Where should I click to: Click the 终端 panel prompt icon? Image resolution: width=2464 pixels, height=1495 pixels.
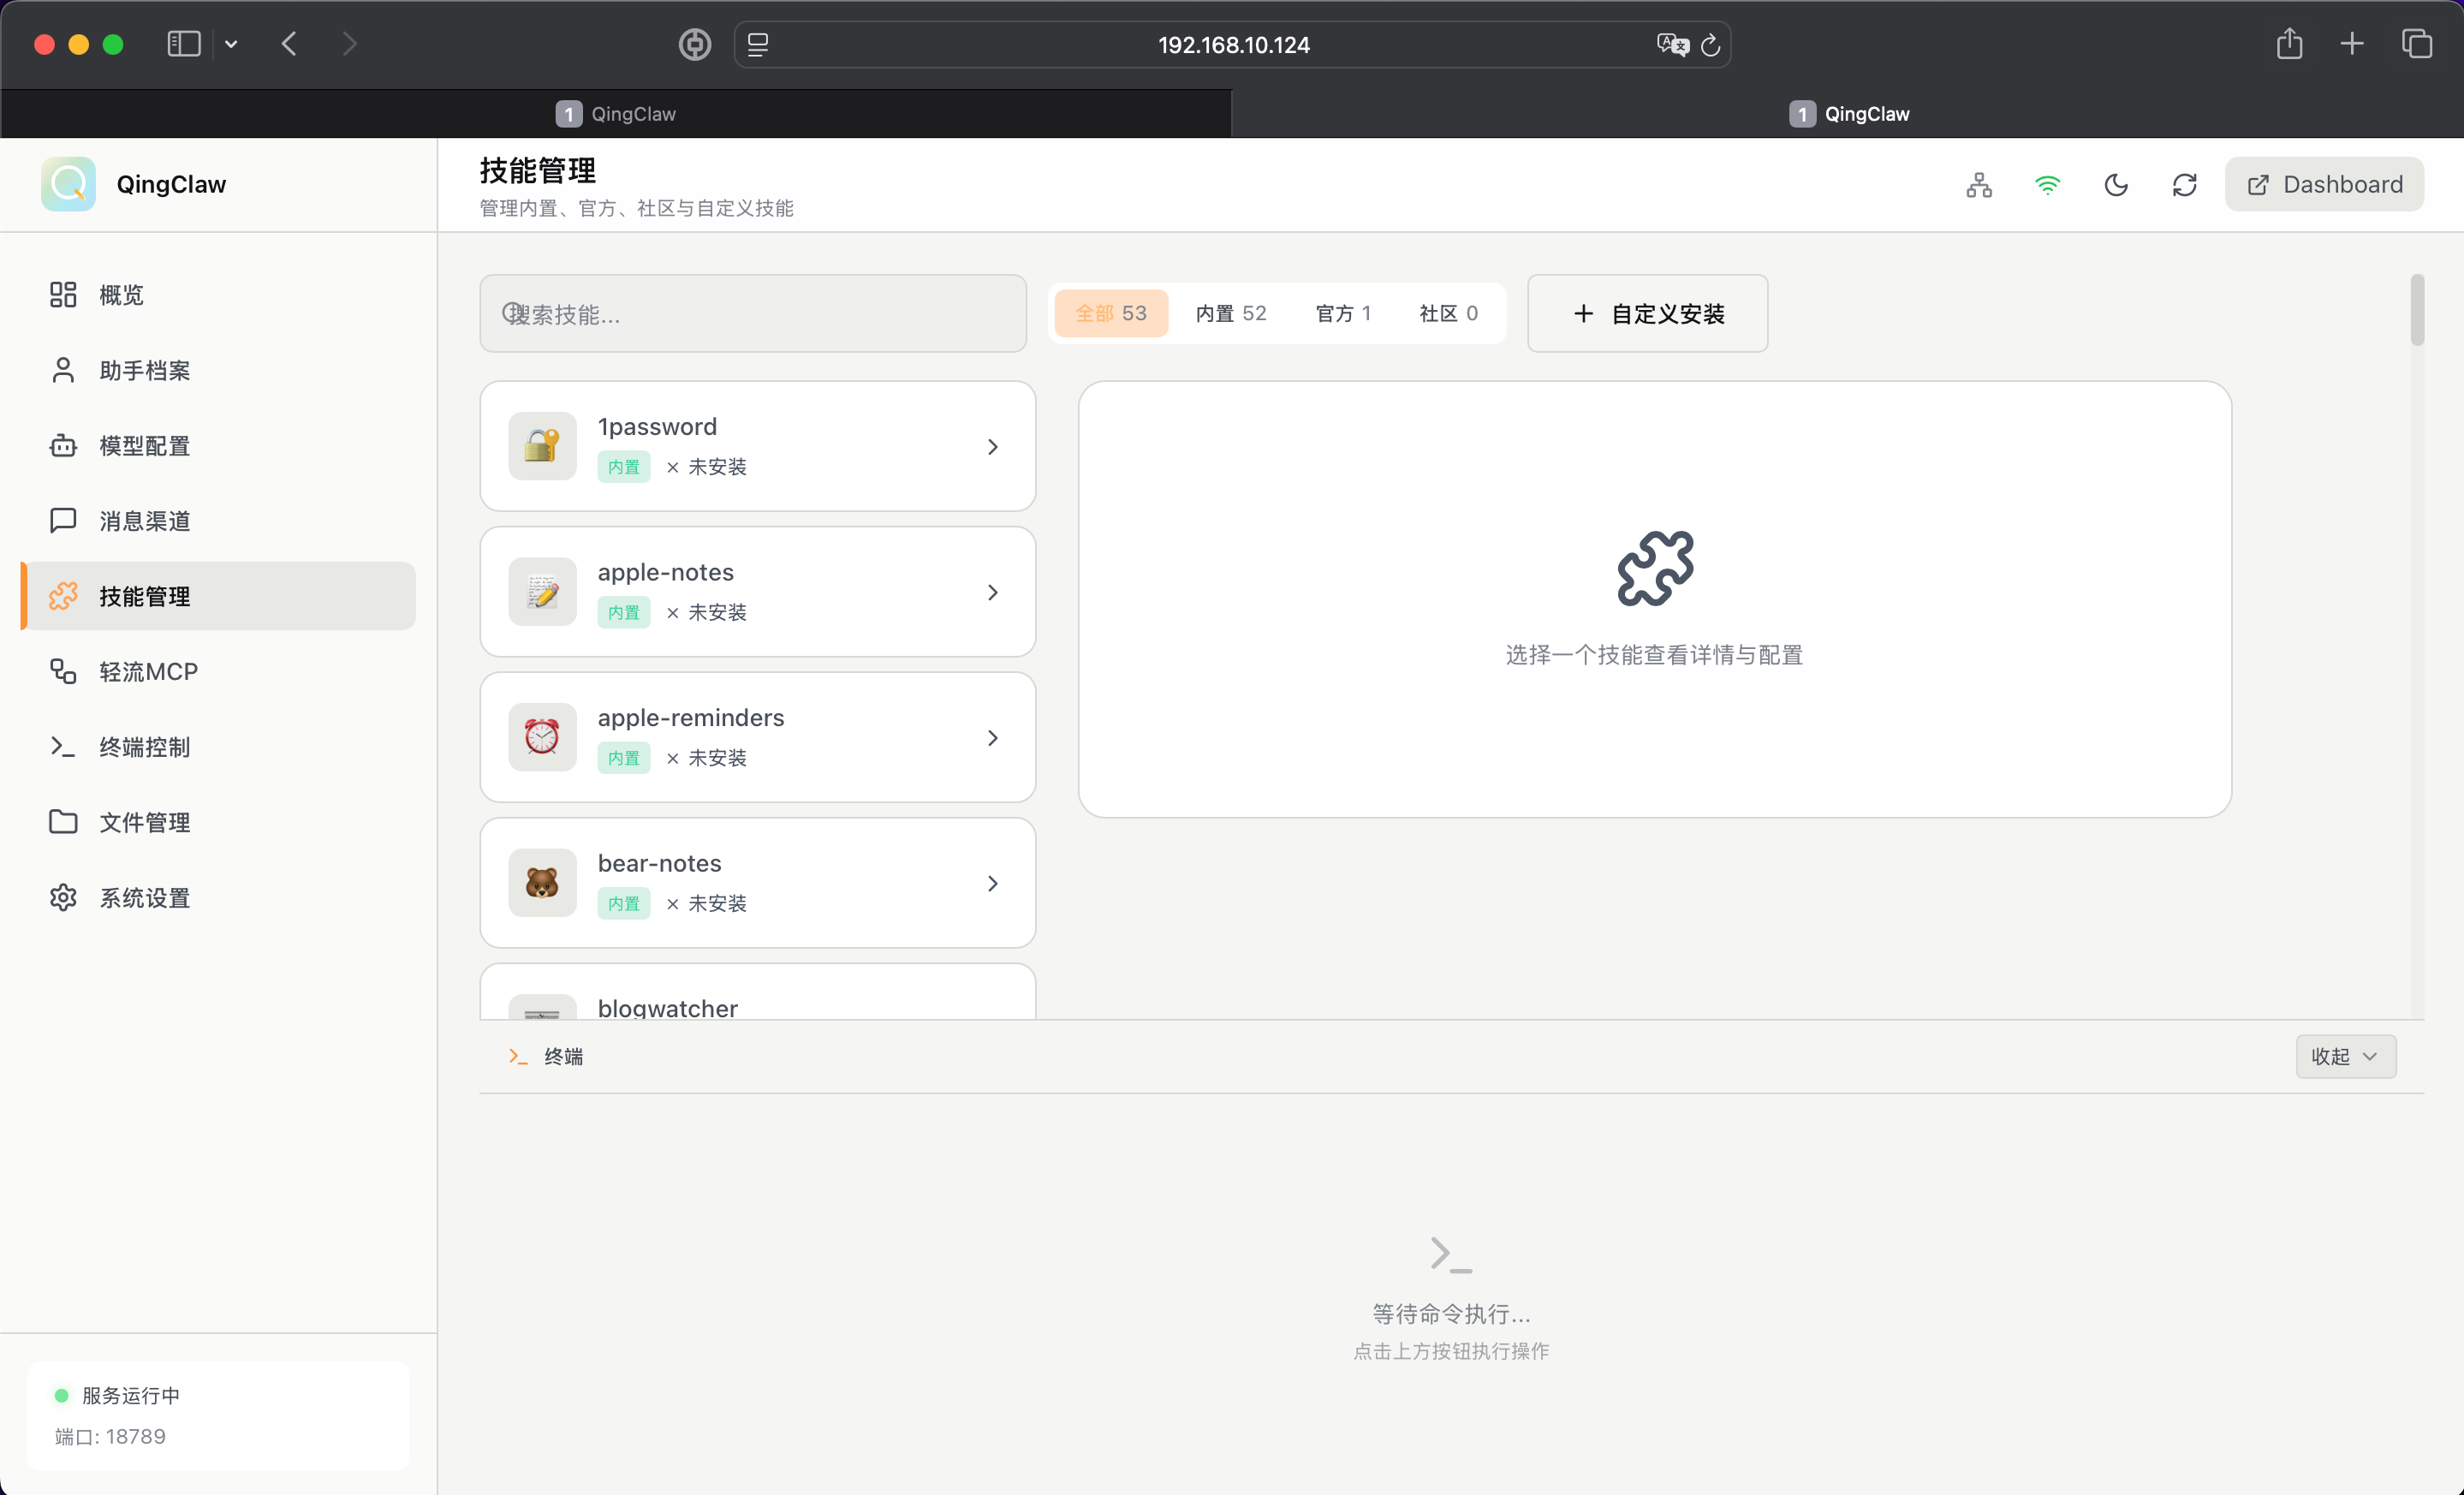coord(518,1056)
